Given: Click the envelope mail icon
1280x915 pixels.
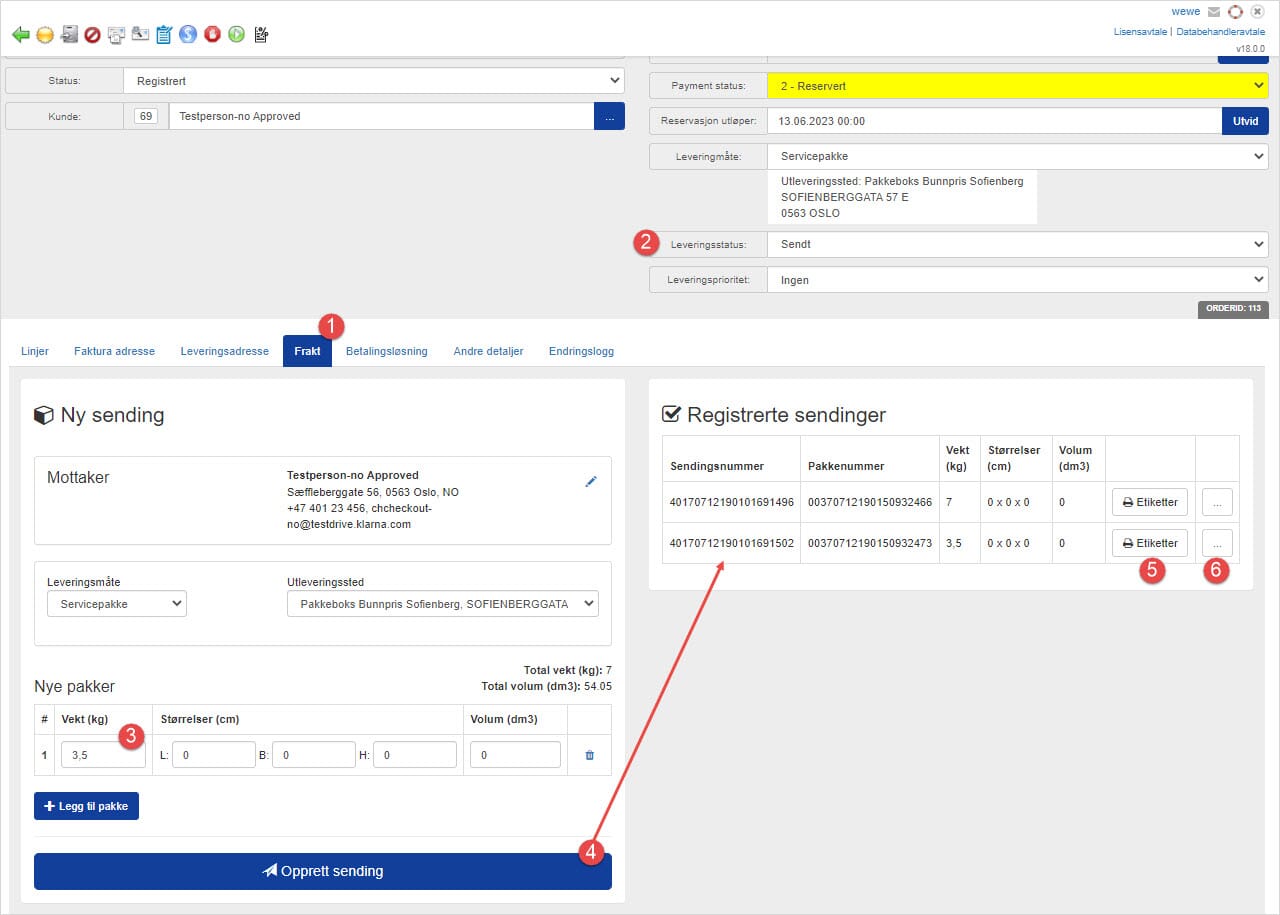Looking at the screenshot, I should [x=1214, y=12].
